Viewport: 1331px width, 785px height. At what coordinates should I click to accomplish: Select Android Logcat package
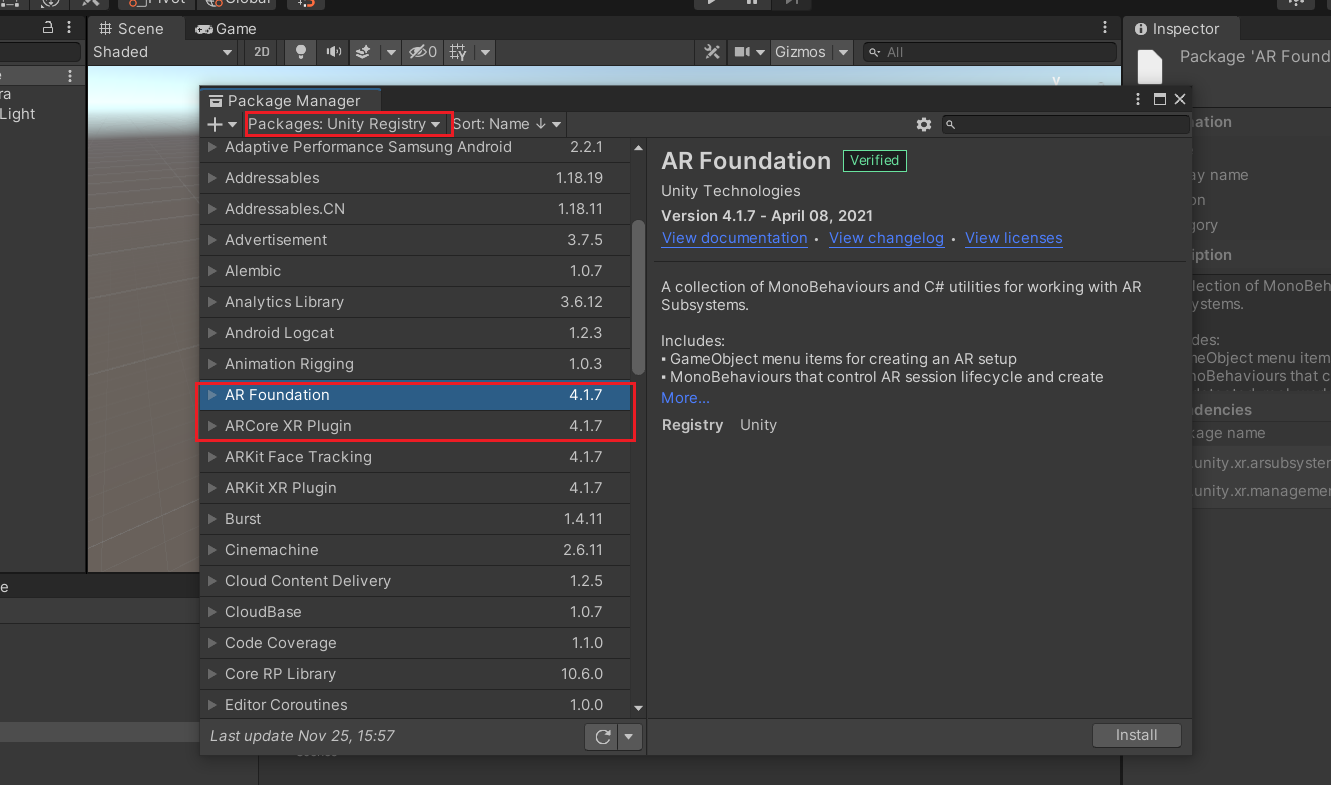coord(415,333)
